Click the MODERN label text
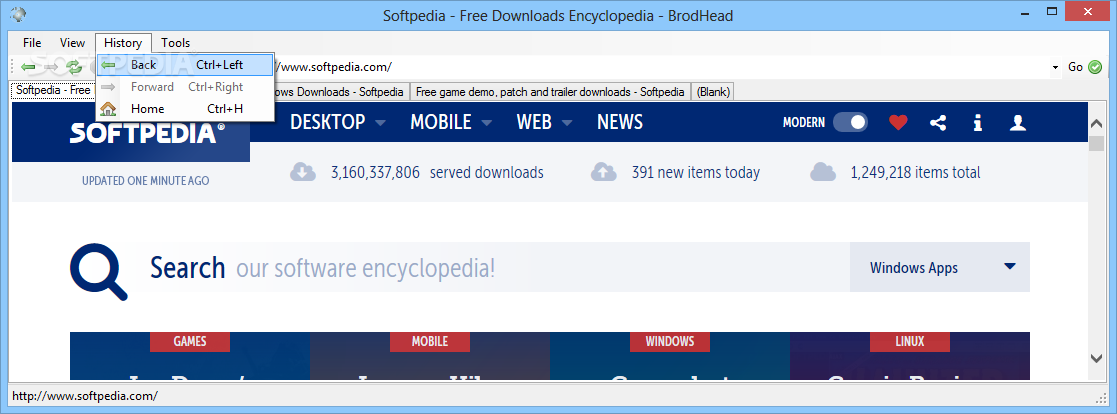Viewport: 1117px width, 414px height. (x=804, y=123)
